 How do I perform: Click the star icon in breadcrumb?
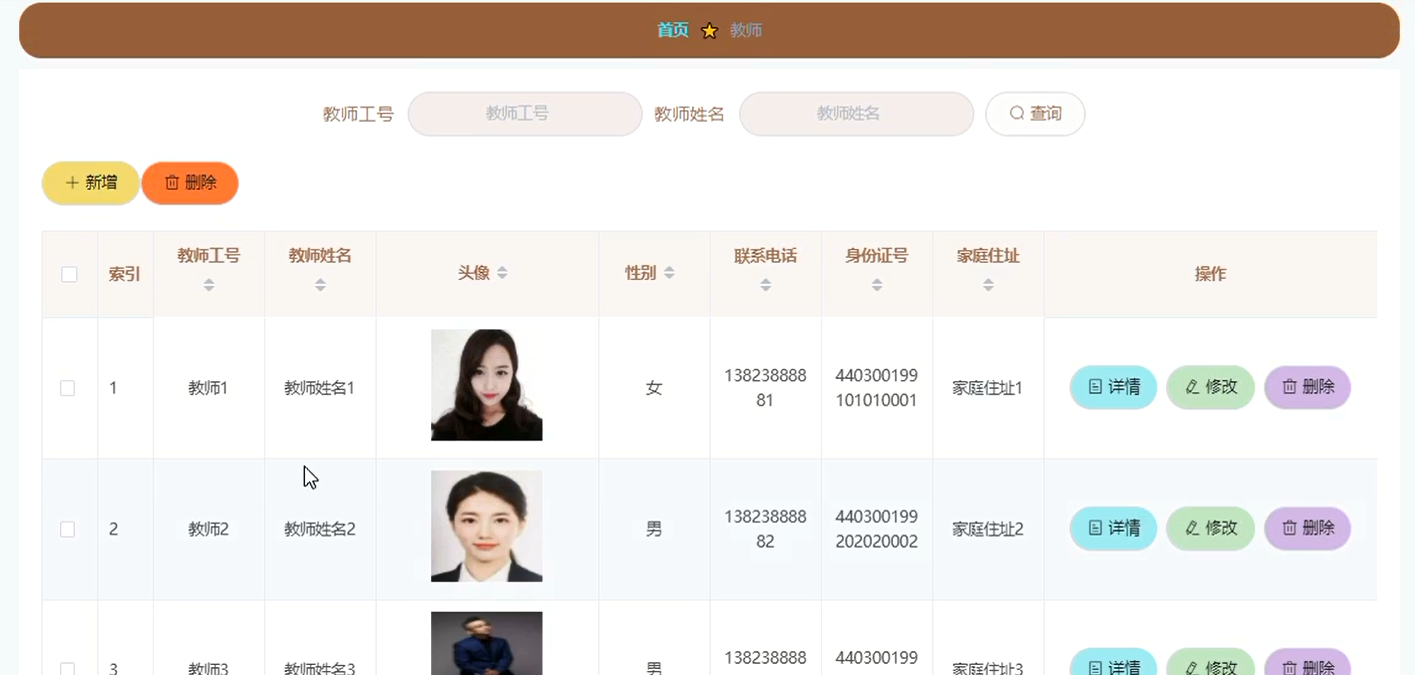(x=709, y=31)
